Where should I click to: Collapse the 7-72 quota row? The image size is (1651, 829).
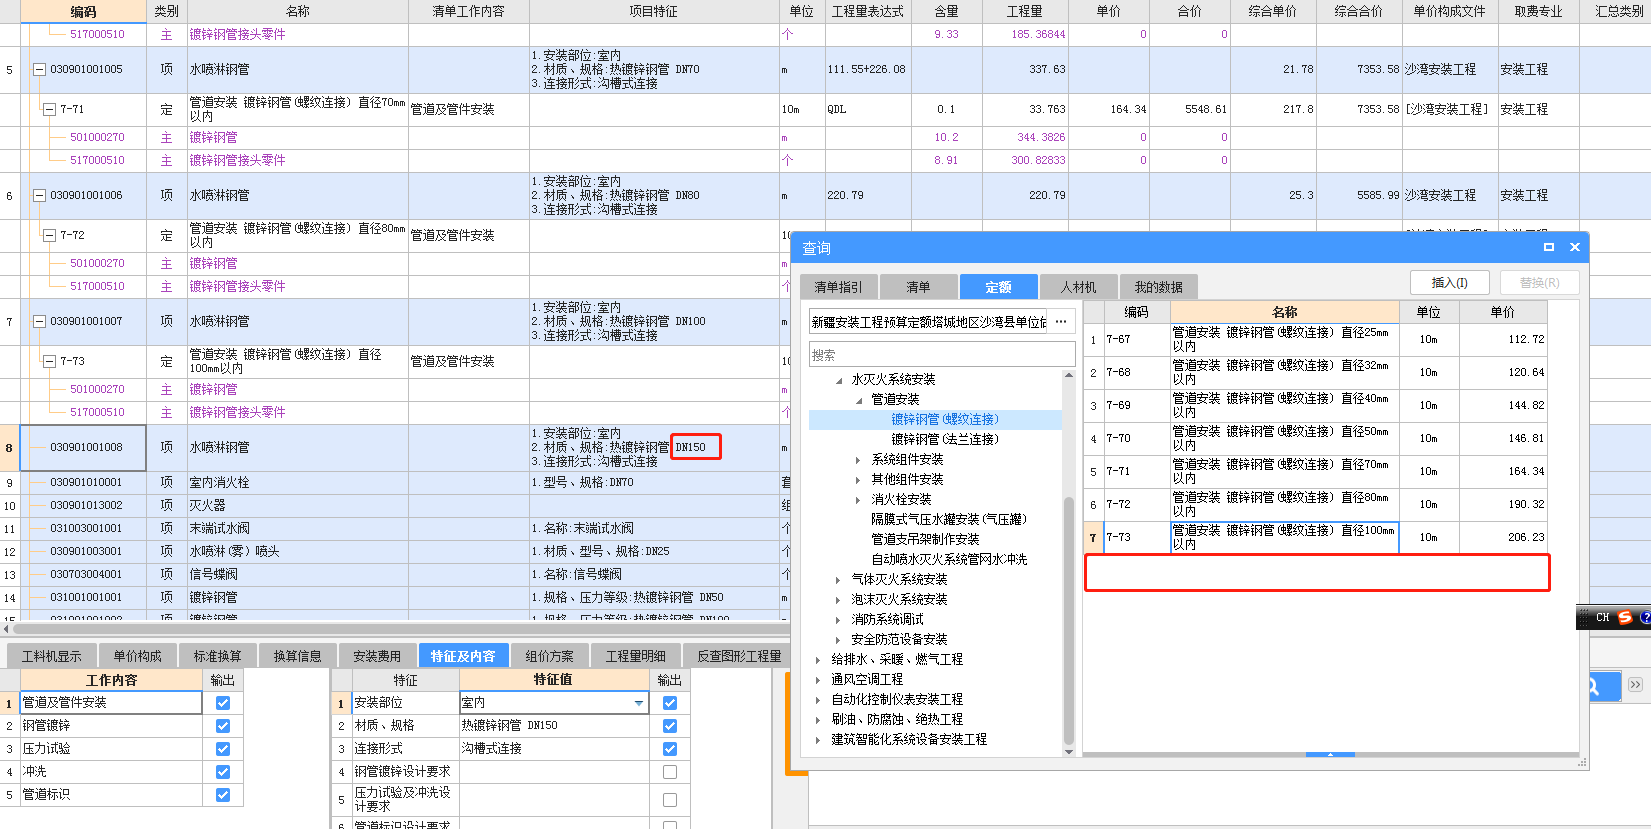coord(49,236)
